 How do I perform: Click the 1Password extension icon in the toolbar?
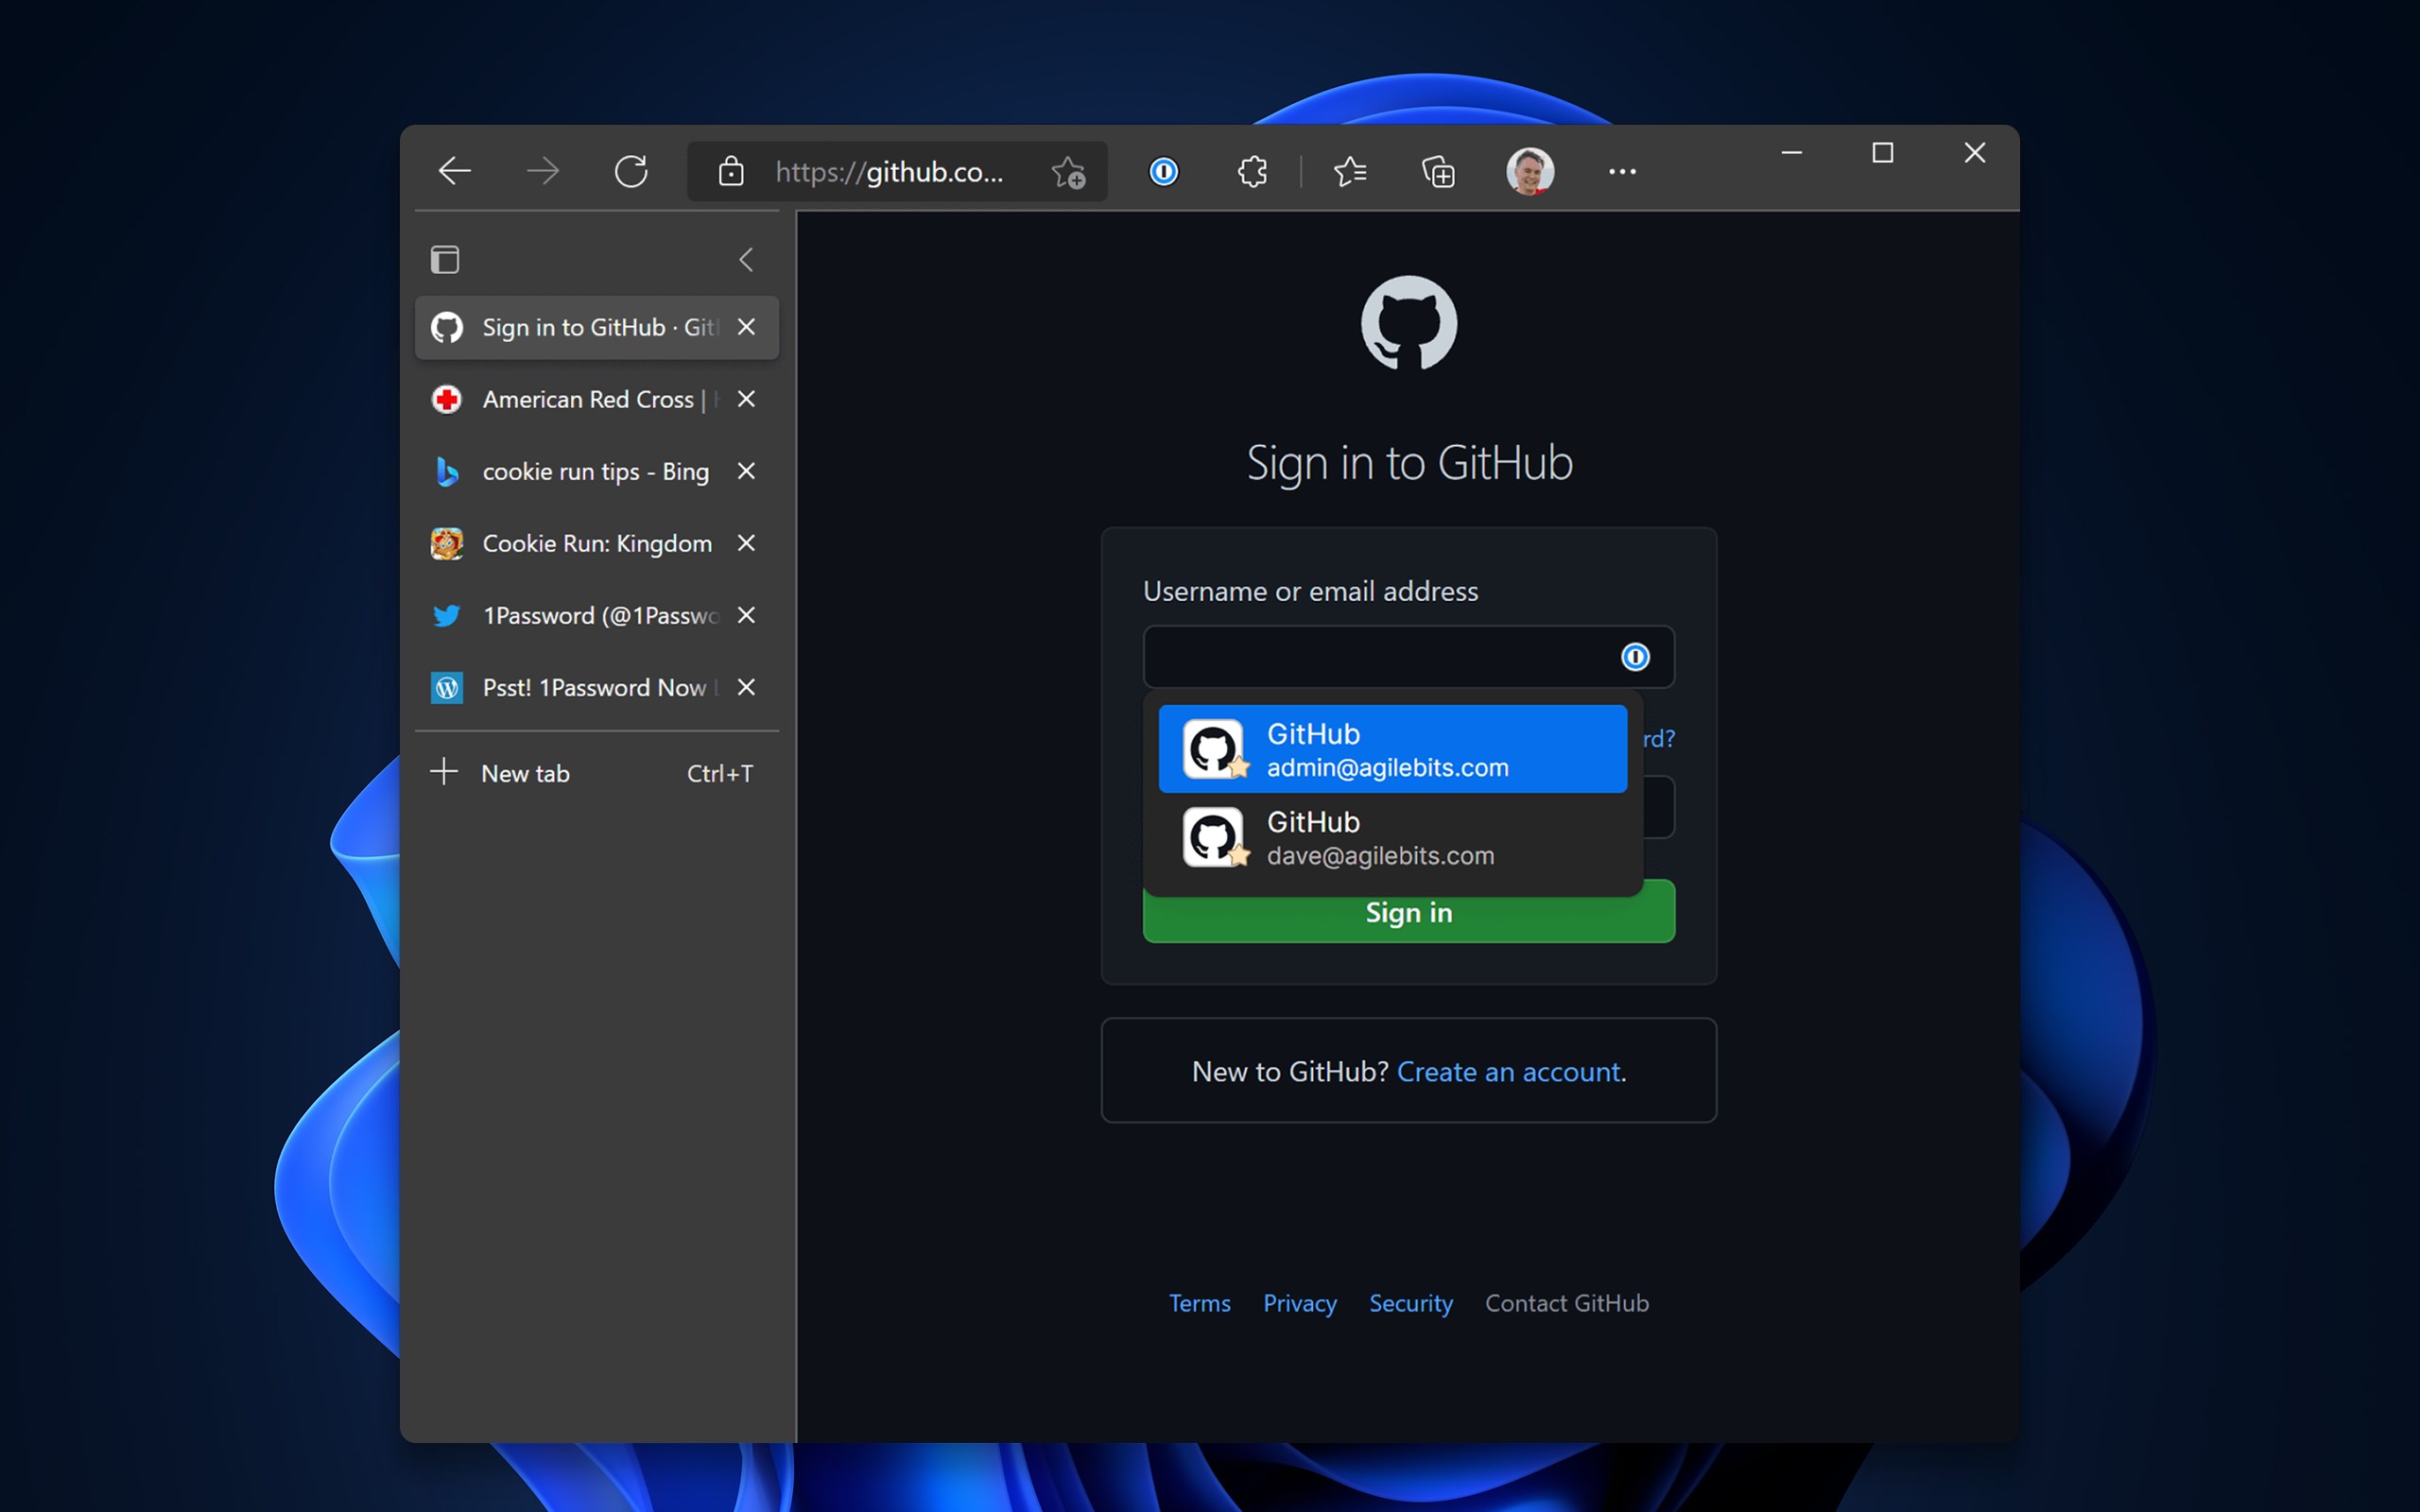[x=1165, y=172]
